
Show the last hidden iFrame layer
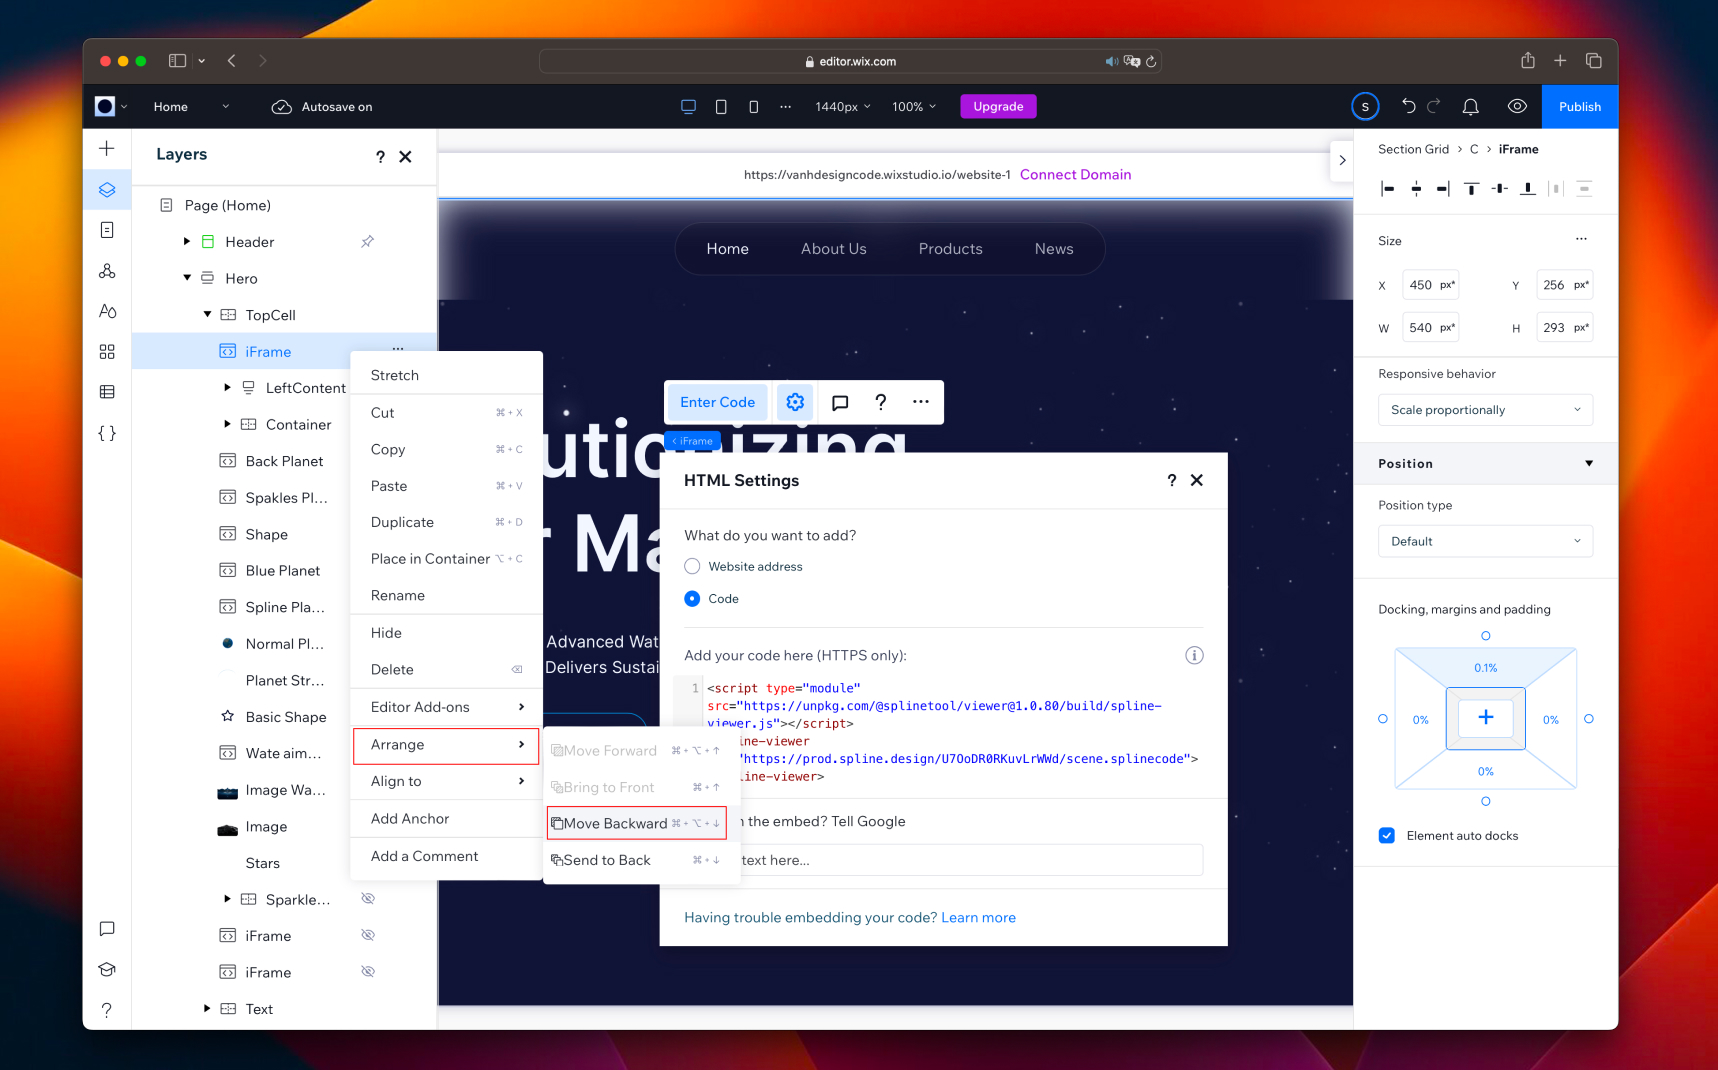(x=368, y=972)
